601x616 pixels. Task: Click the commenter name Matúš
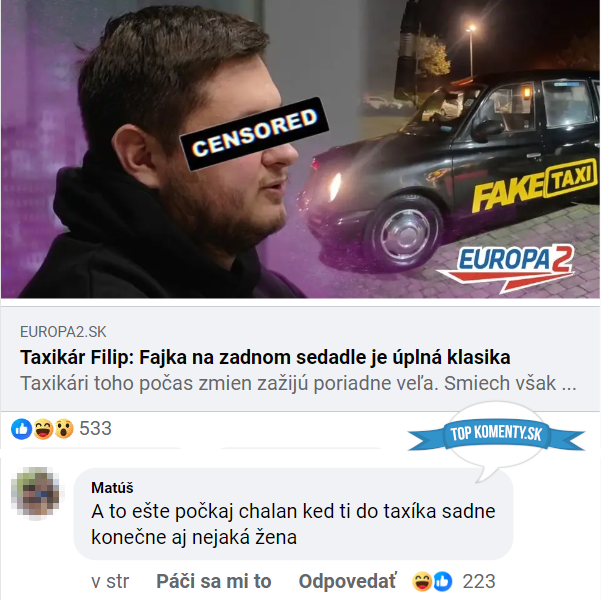tap(112, 488)
